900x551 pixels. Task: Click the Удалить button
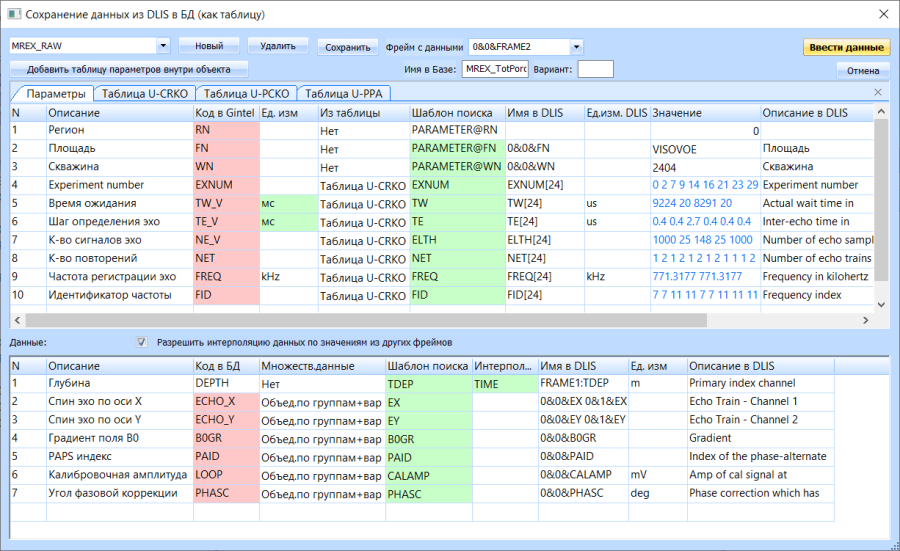pyautogui.click(x=278, y=46)
